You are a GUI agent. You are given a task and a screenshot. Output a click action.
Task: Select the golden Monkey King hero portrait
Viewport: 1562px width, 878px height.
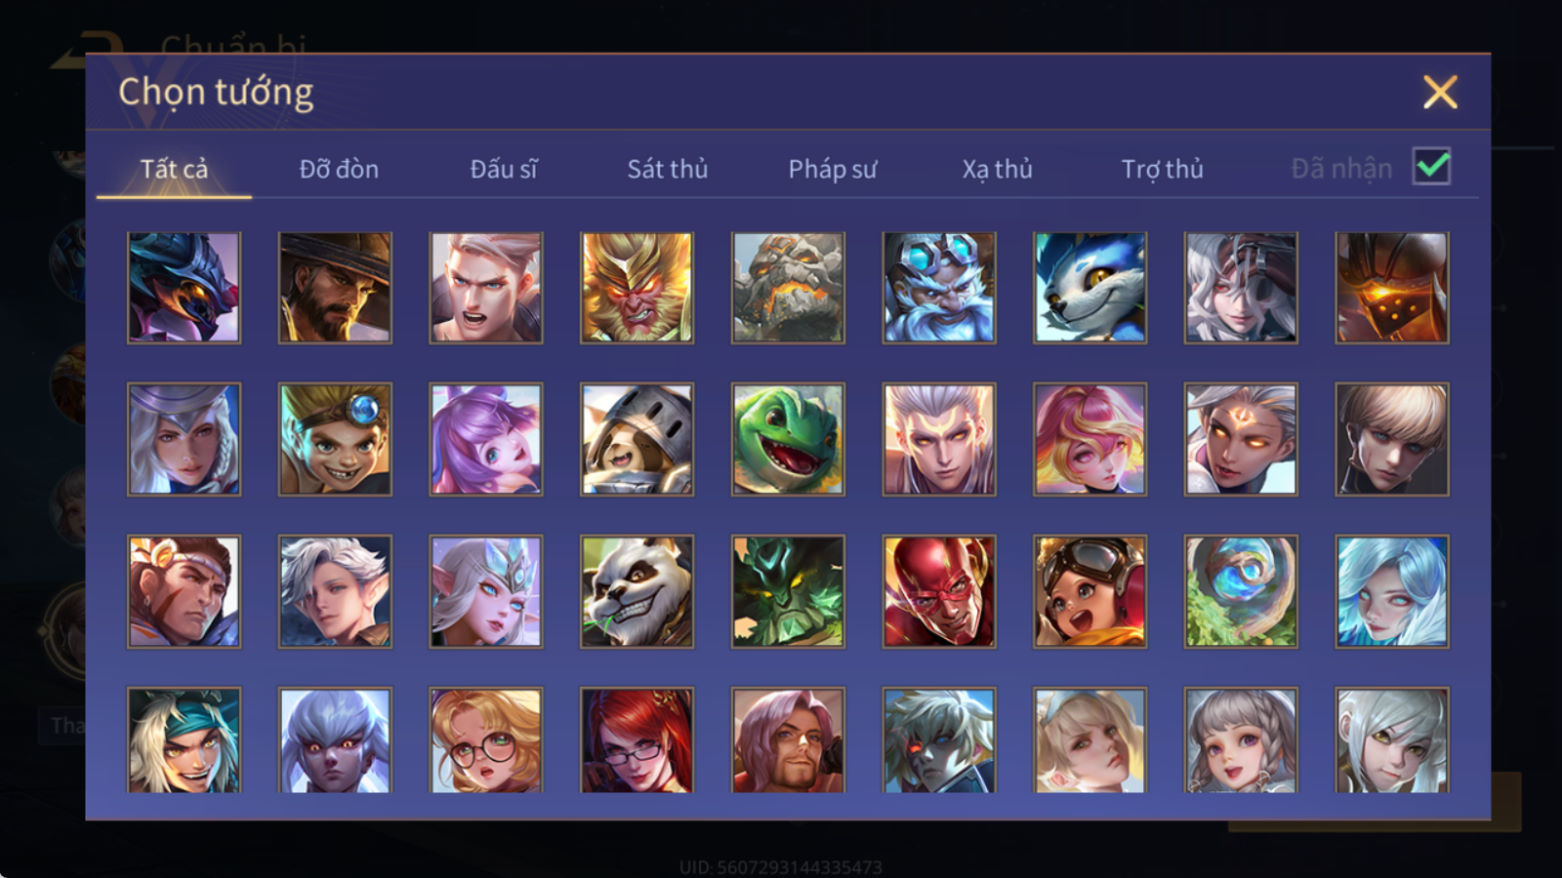(x=637, y=288)
